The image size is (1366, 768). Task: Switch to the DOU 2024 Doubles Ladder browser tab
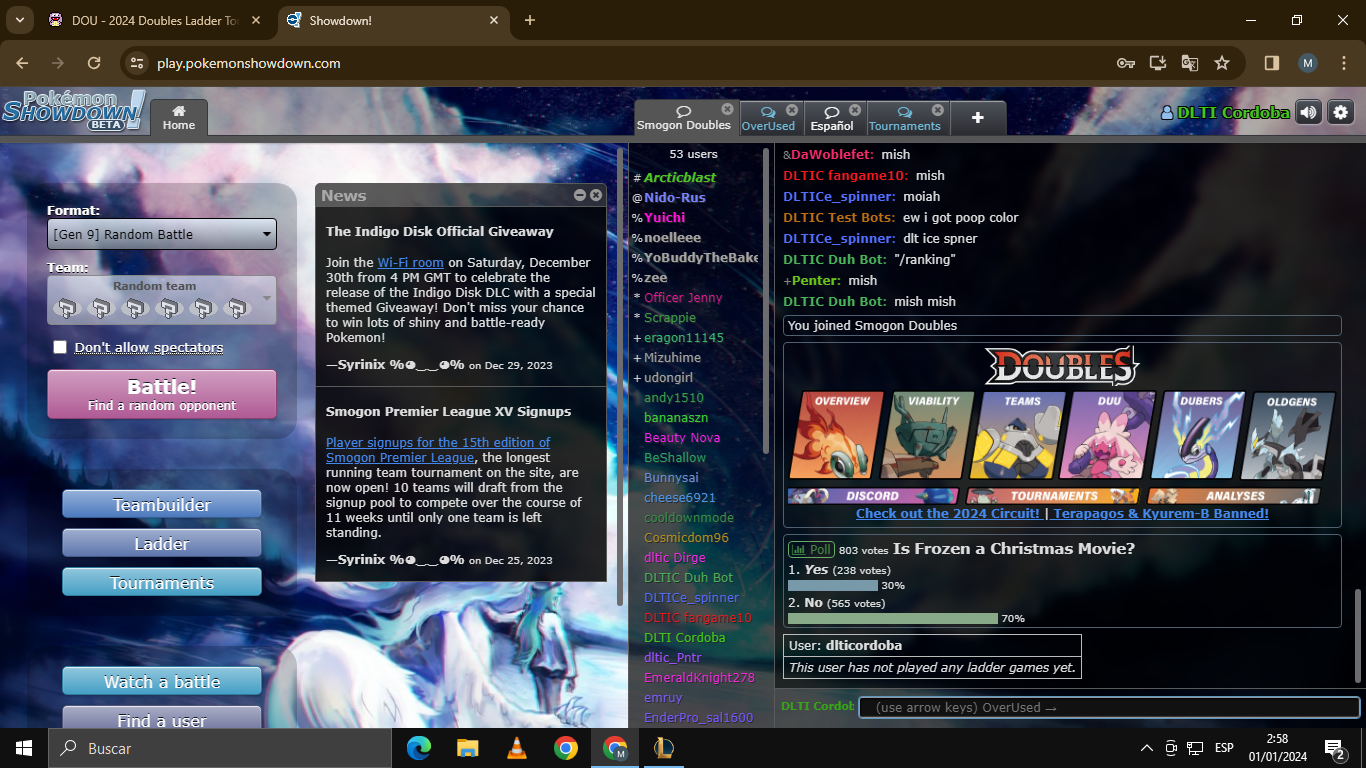155,20
